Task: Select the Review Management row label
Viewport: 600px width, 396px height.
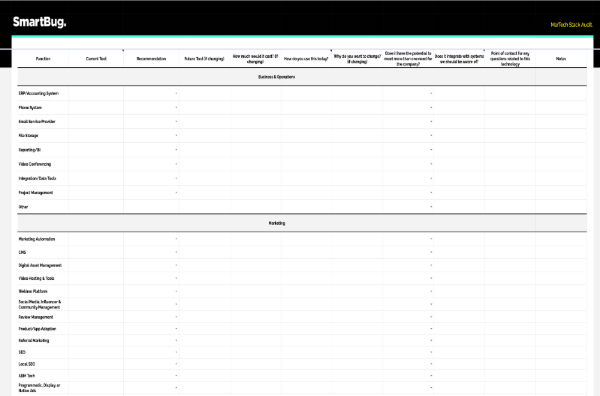Action: tap(36, 317)
